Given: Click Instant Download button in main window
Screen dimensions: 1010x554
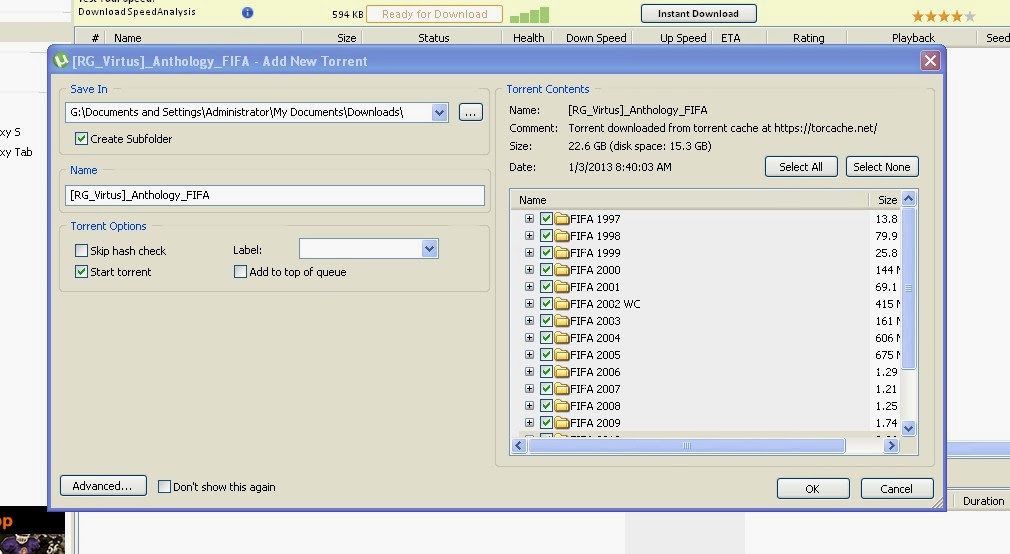Looking at the screenshot, I should point(698,14).
